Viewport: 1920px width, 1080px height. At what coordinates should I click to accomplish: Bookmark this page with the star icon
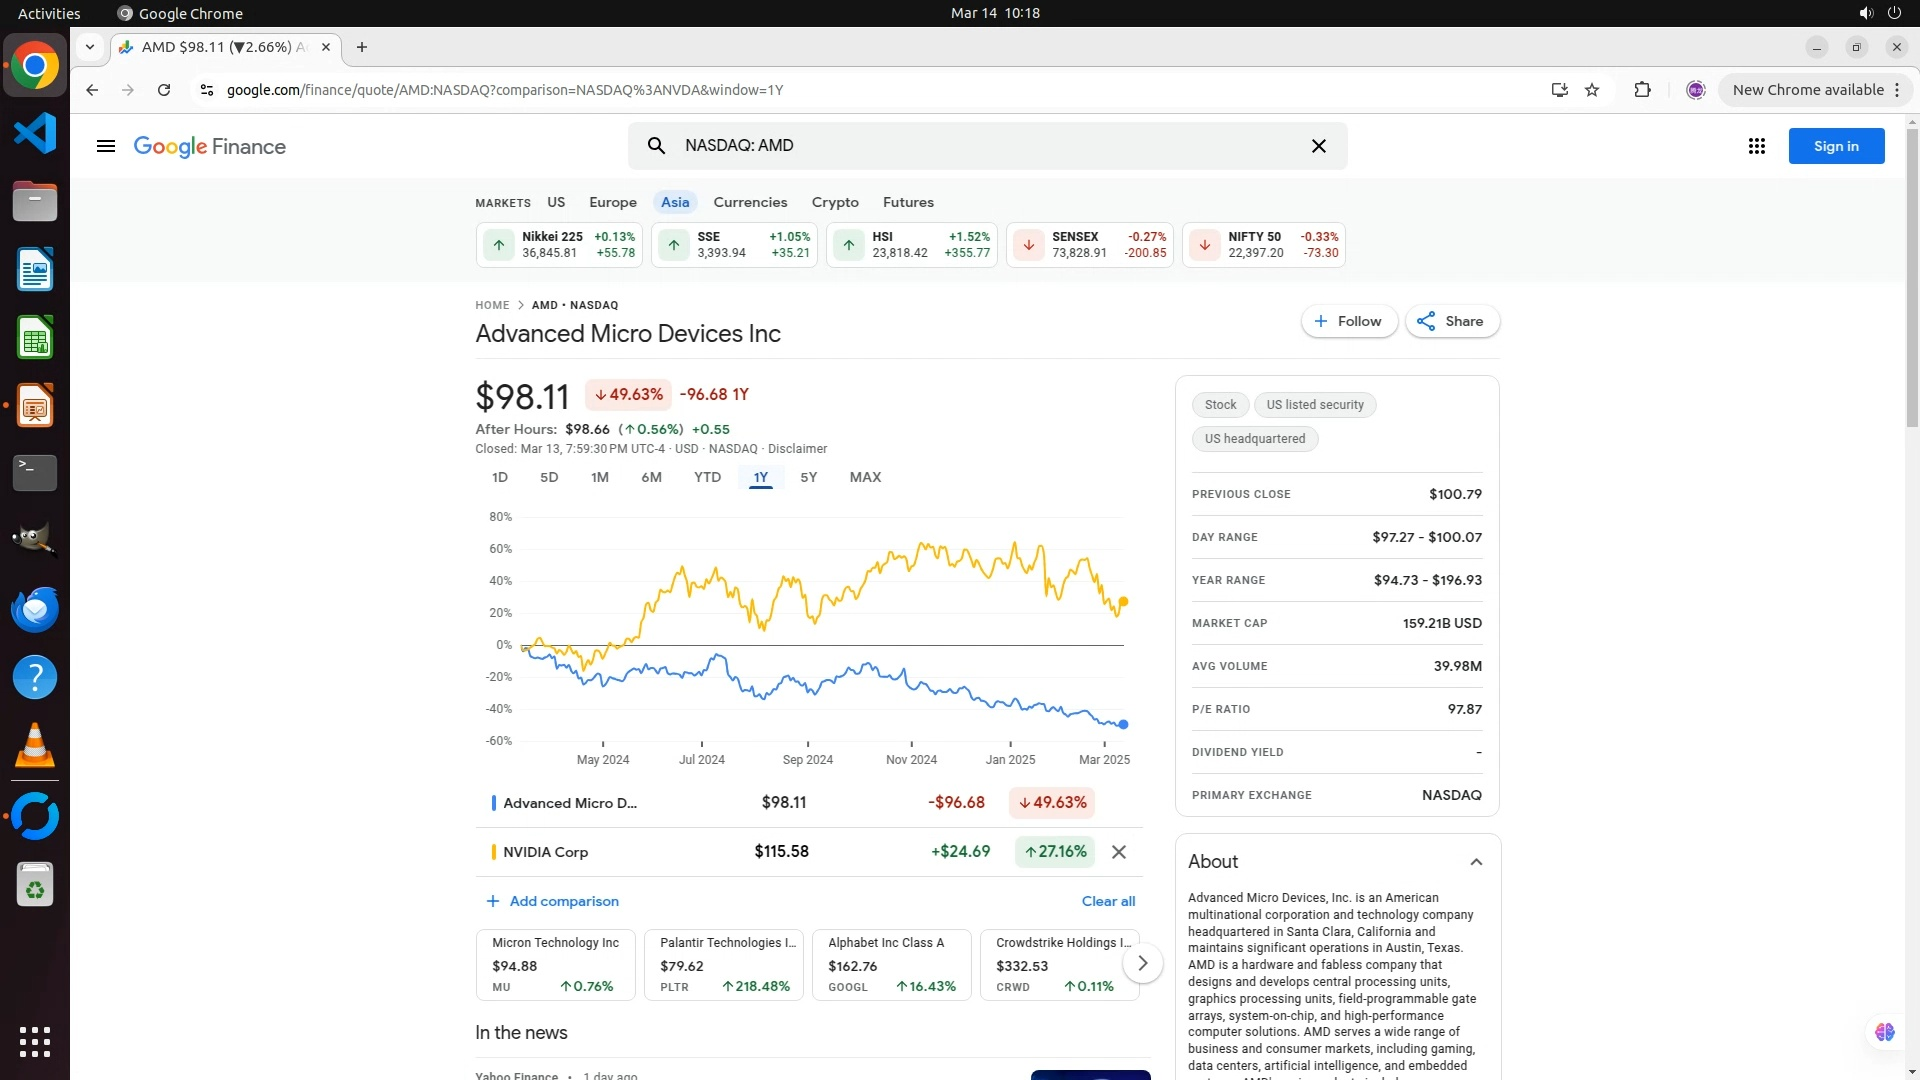coord(1592,90)
